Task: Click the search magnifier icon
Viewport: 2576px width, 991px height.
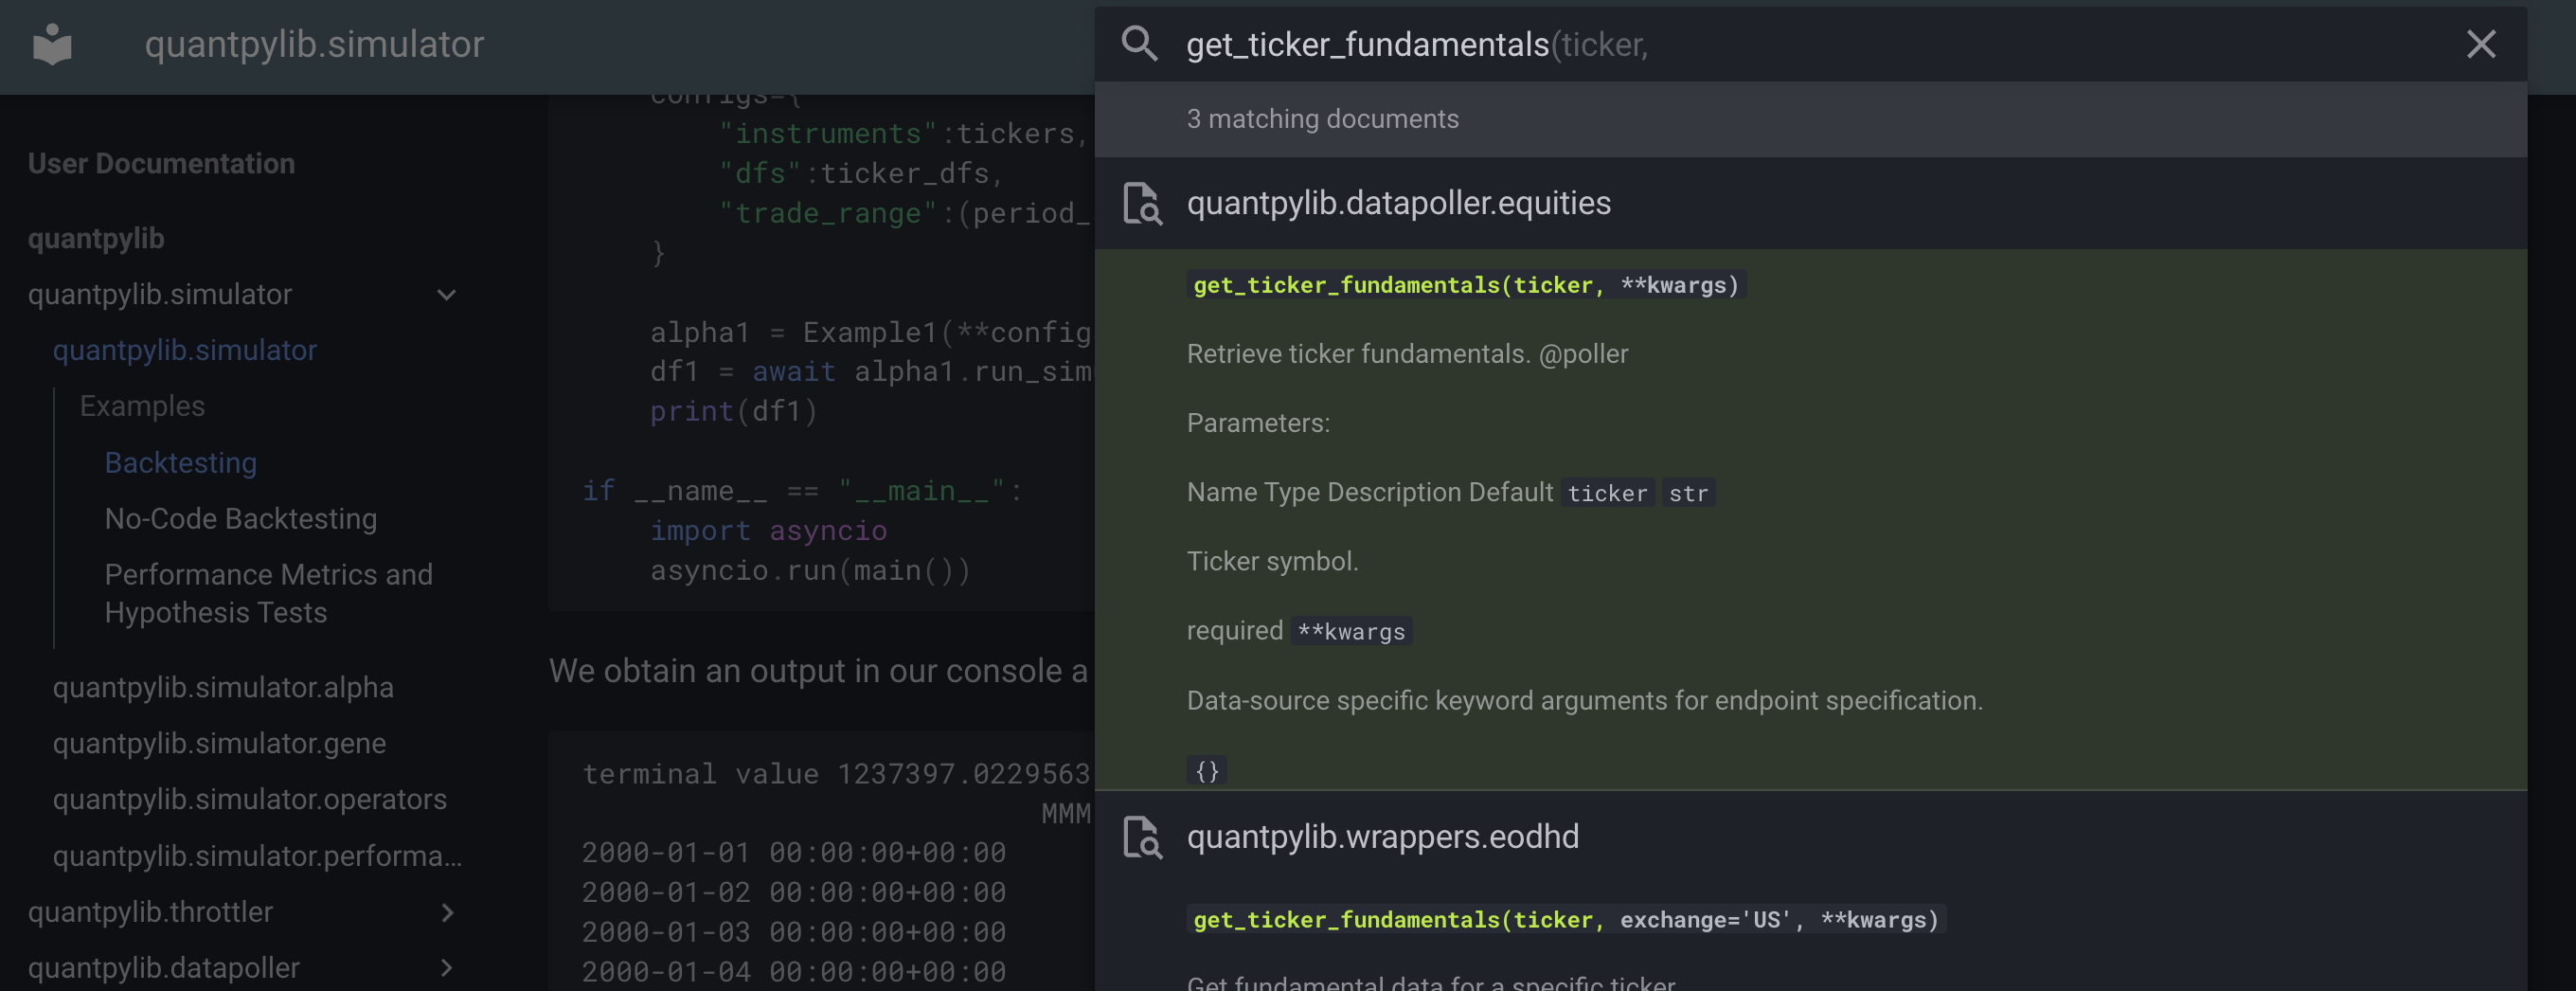Action: (1139, 44)
